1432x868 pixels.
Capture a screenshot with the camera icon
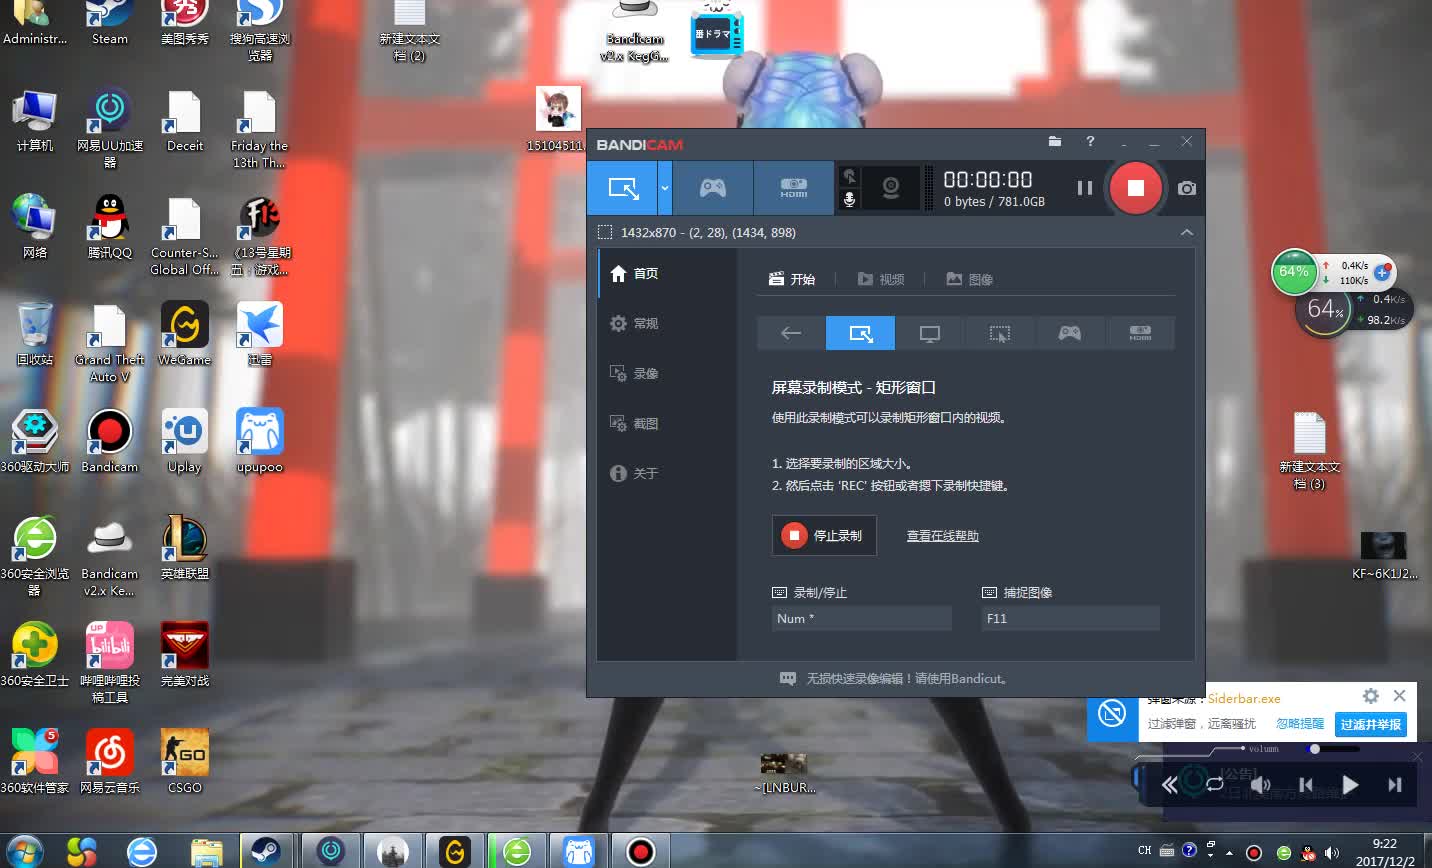tap(1187, 188)
